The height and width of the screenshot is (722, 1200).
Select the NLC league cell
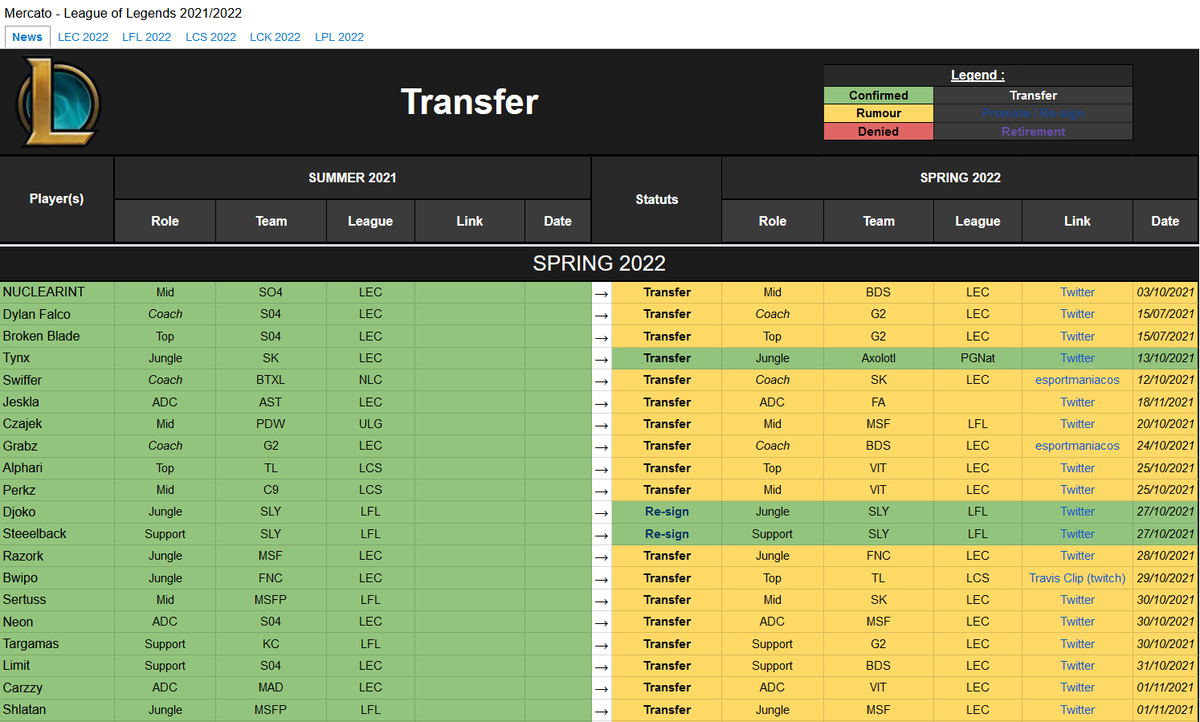click(370, 380)
